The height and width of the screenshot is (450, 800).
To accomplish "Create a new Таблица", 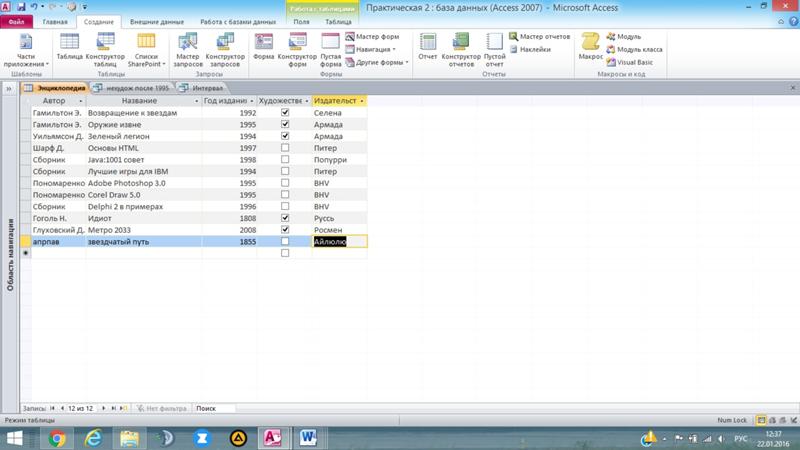I will click(69, 47).
